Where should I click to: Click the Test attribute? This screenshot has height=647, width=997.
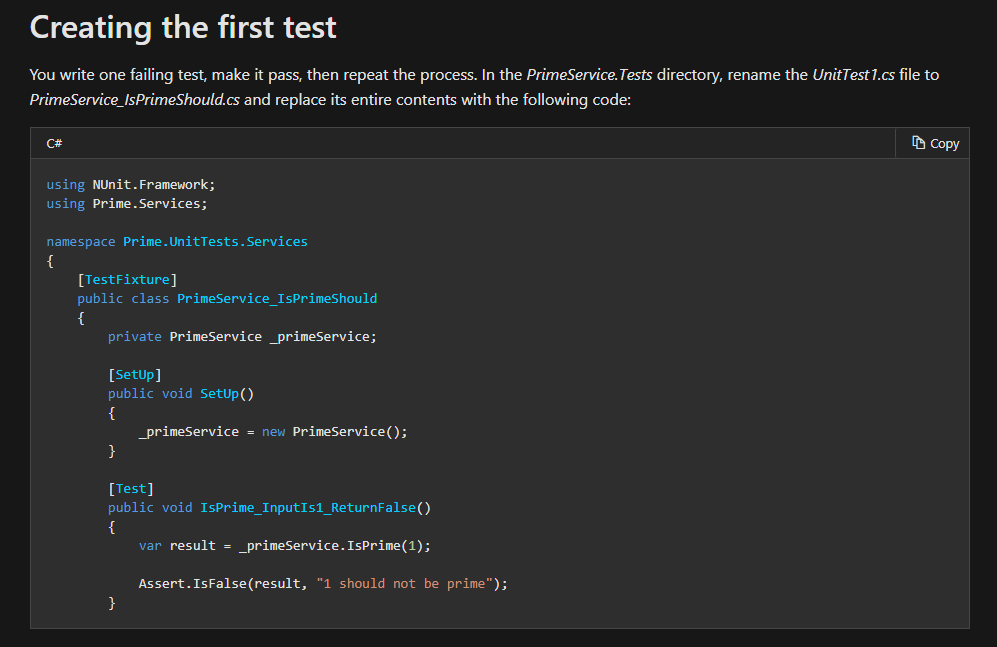click(130, 488)
